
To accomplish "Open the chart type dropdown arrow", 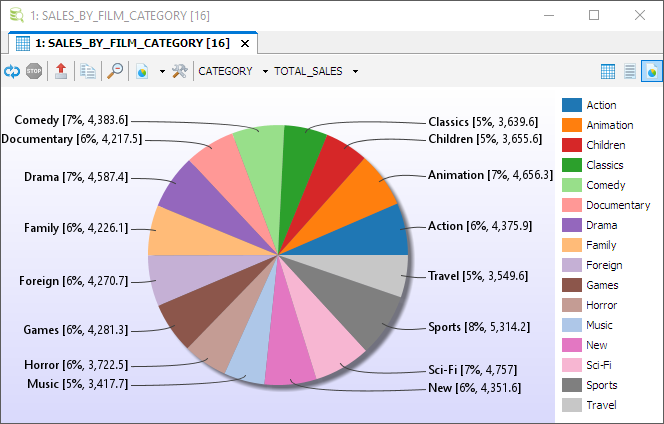I will pyautogui.click(x=162, y=72).
